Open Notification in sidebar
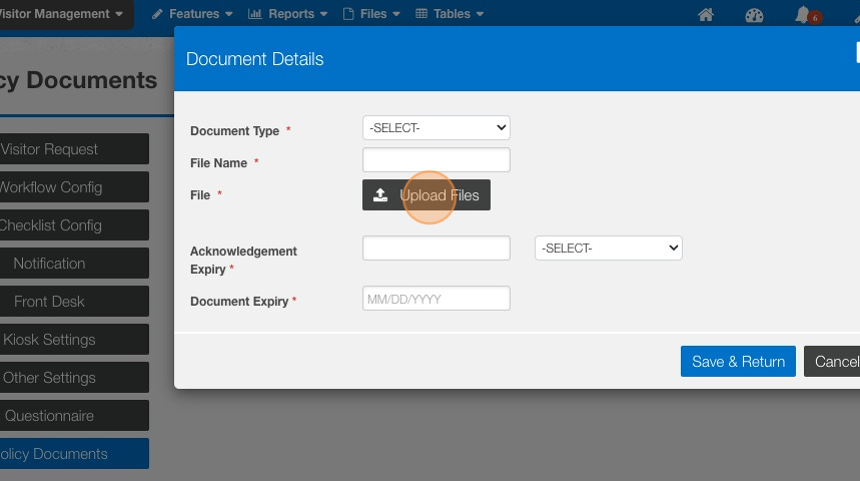 tap(74, 263)
